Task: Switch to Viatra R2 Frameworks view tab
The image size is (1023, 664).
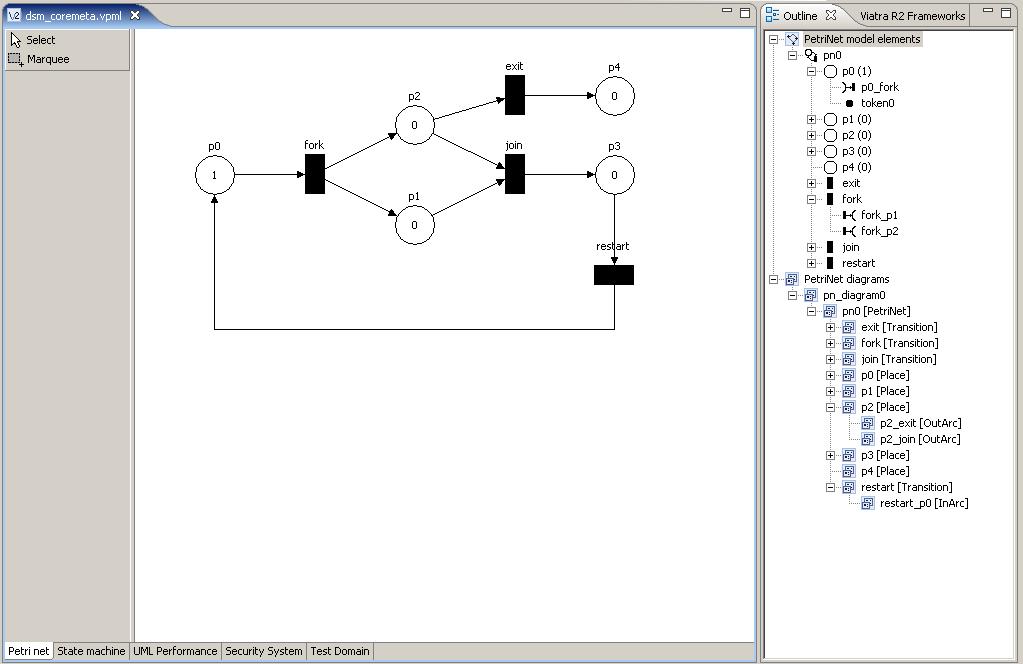Action: tap(912, 16)
